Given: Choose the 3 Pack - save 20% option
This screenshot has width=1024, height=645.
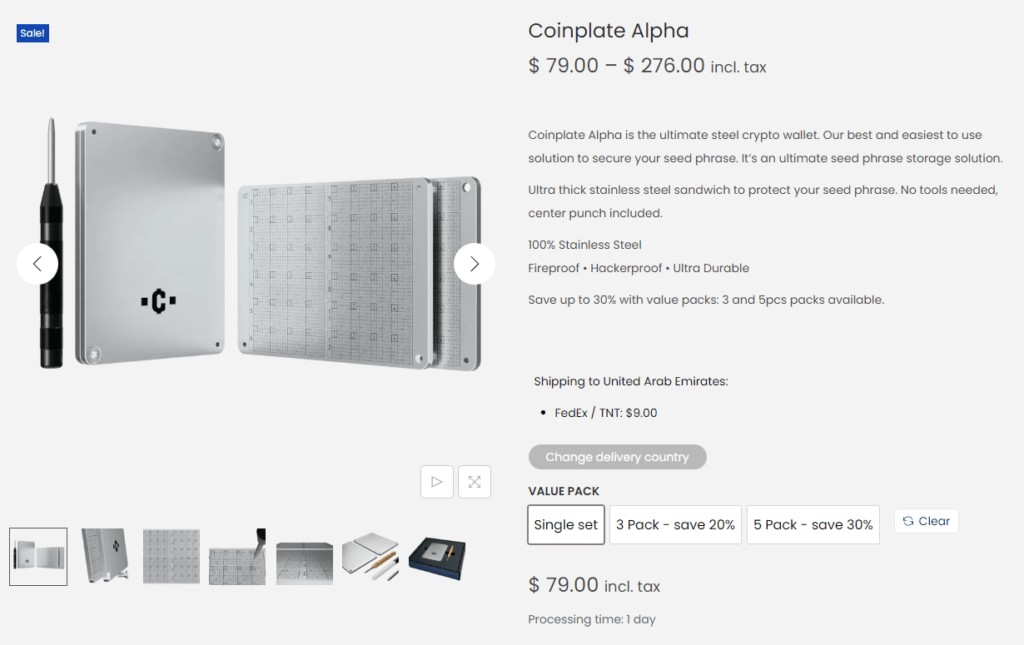Looking at the screenshot, I should [675, 524].
